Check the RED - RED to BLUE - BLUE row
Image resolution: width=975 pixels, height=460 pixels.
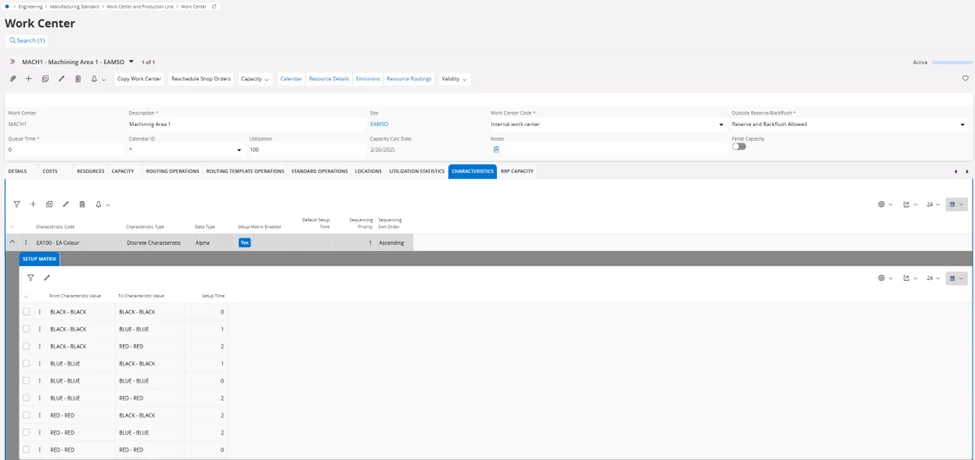(x=26, y=432)
